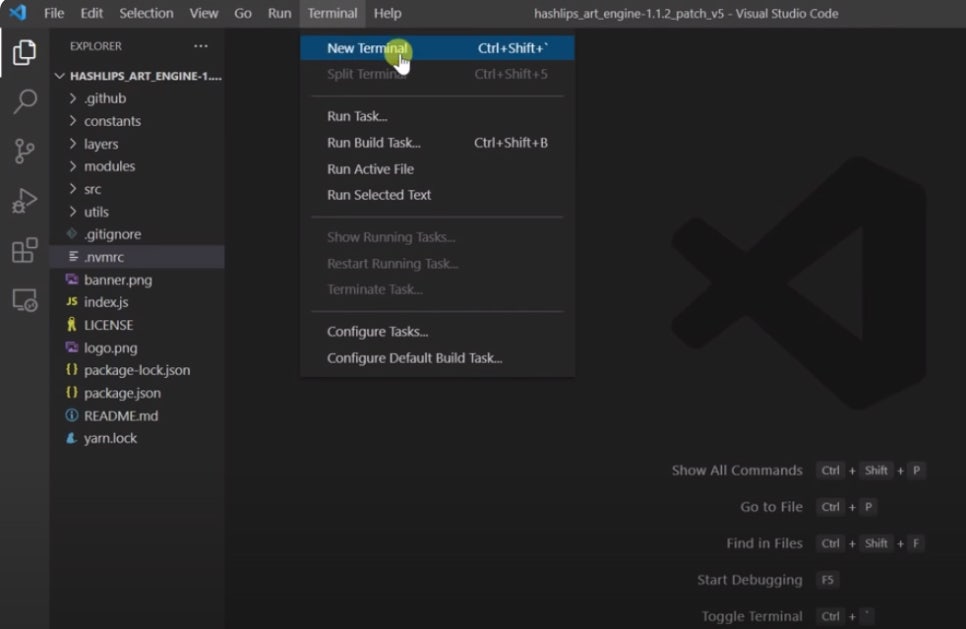Open the Search view icon
Image resolution: width=966 pixels, height=629 pixels.
click(24, 102)
